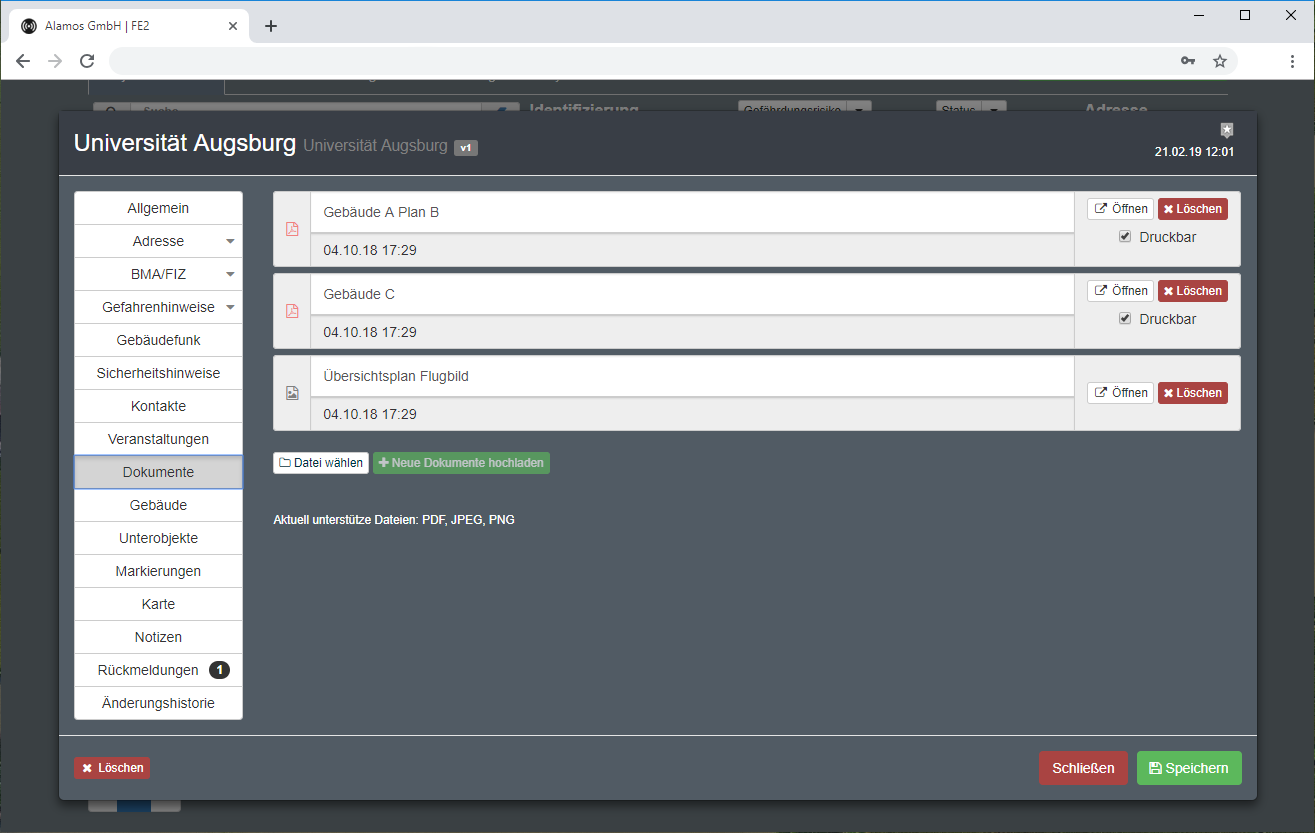Image resolution: width=1315 pixels, height=833 pixels.
Task: Open the Übersichtsplan Flugbild document
Action: [x=1120, y=393]
